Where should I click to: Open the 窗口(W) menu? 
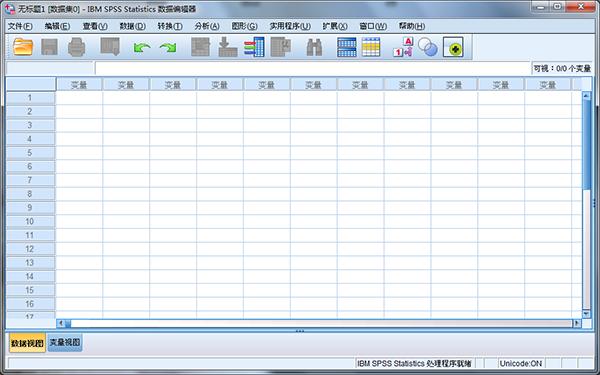point(373,26)
